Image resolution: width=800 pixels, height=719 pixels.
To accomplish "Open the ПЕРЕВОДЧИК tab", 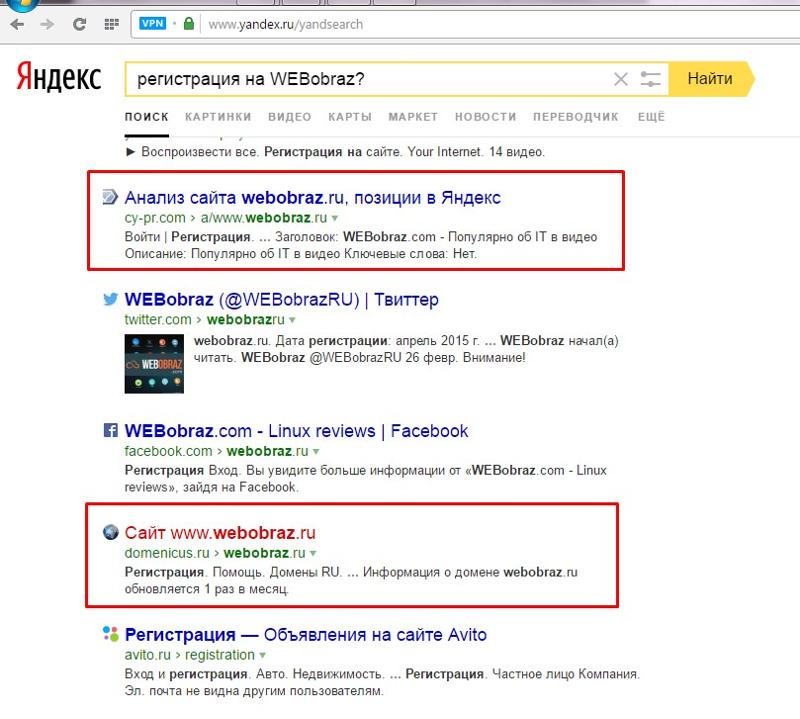I will (x=576, y=117).
